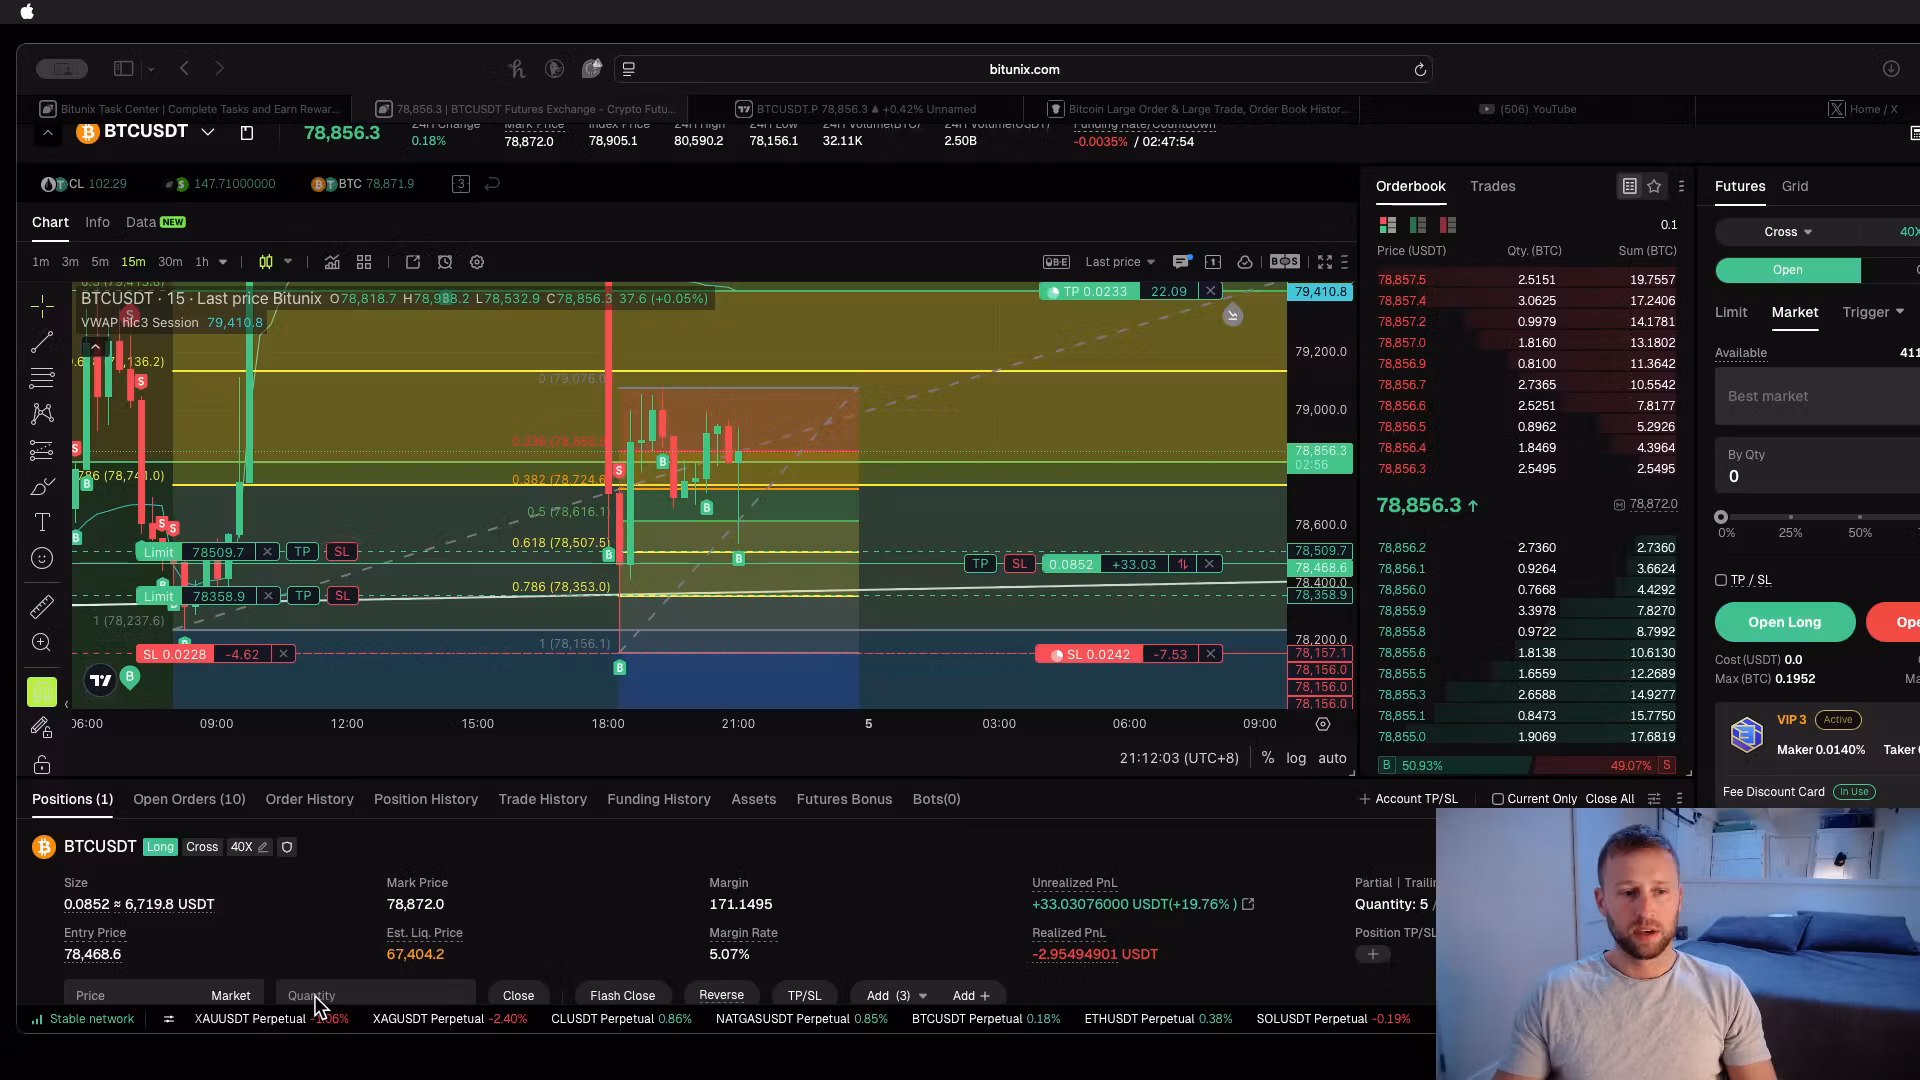The width and height of the screenshot is (1920, 1080).
Task: Click the order size slider handle
Action: 1721,517
